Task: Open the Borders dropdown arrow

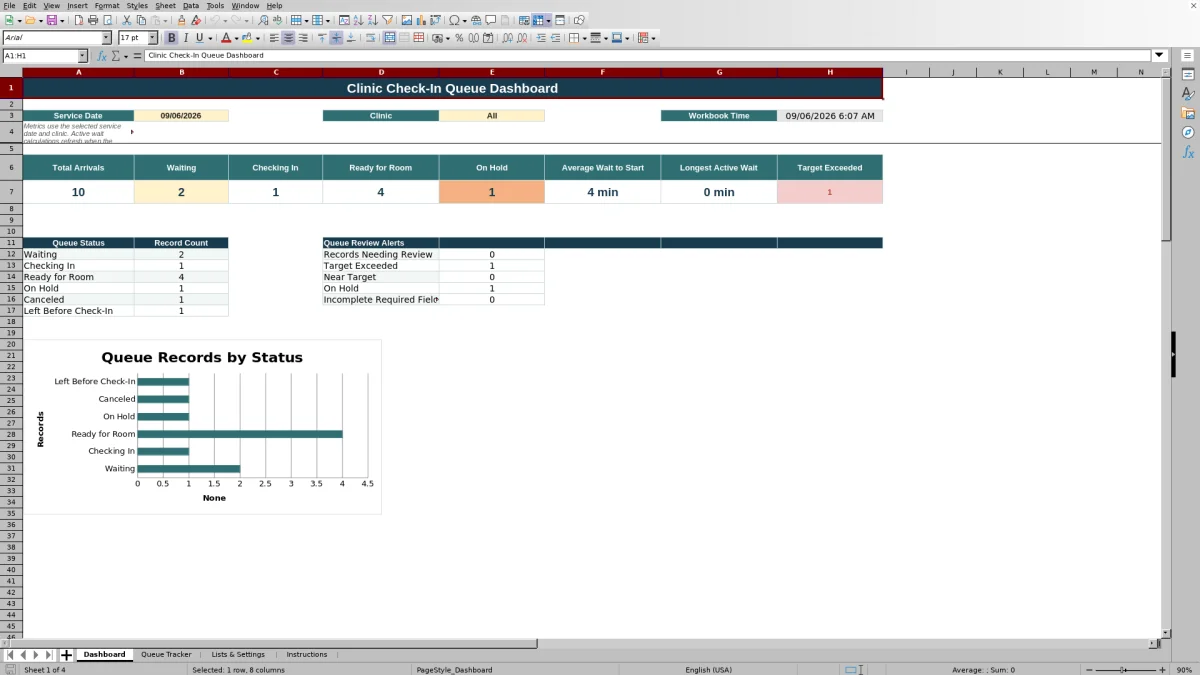Action: pos(584,38)
